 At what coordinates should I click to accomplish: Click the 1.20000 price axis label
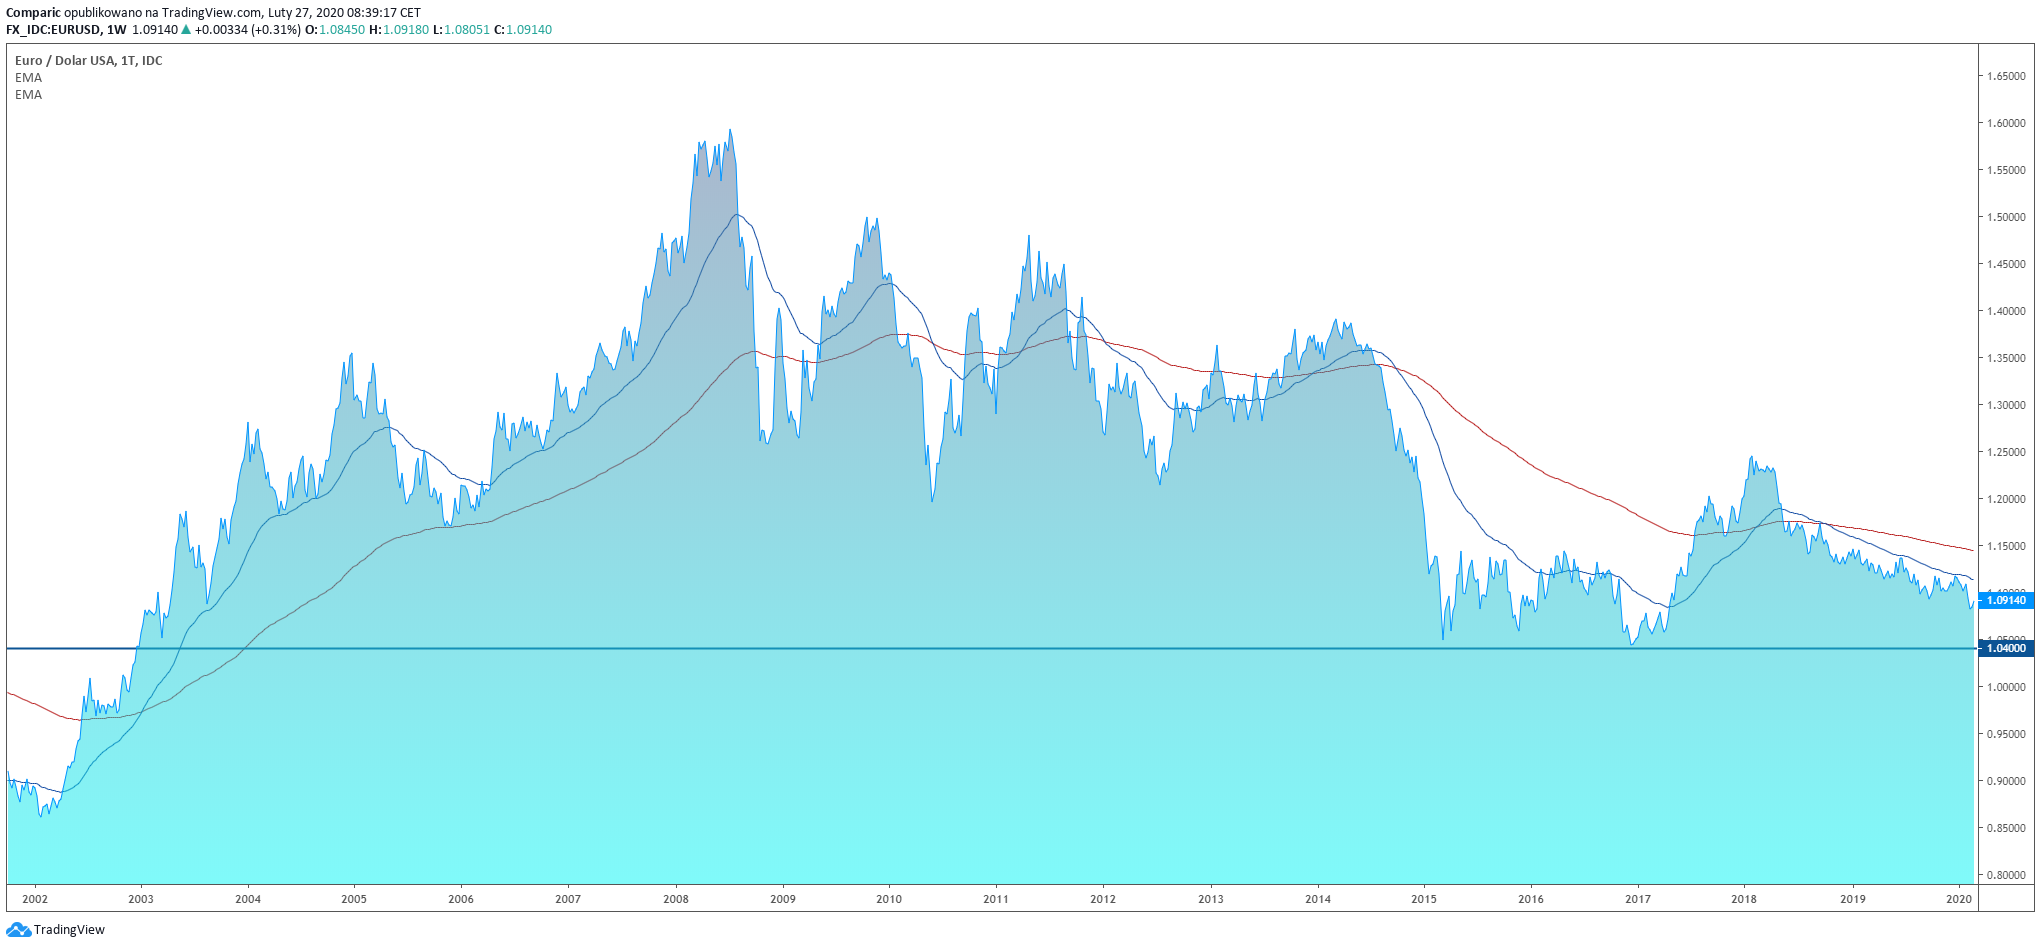click(x=2006, y=499)
